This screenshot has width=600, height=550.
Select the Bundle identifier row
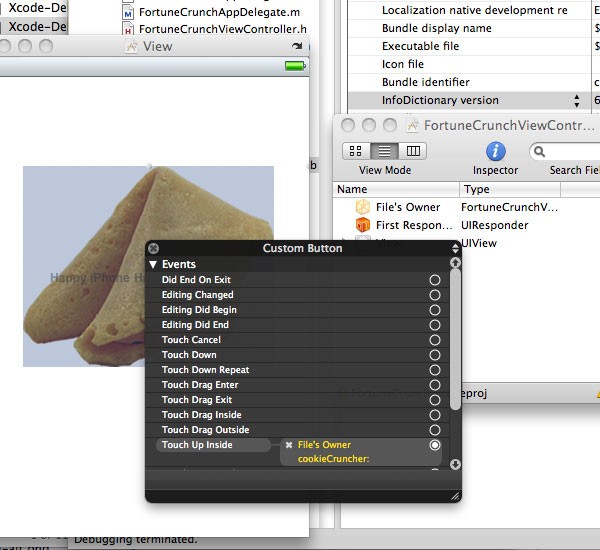474,82
